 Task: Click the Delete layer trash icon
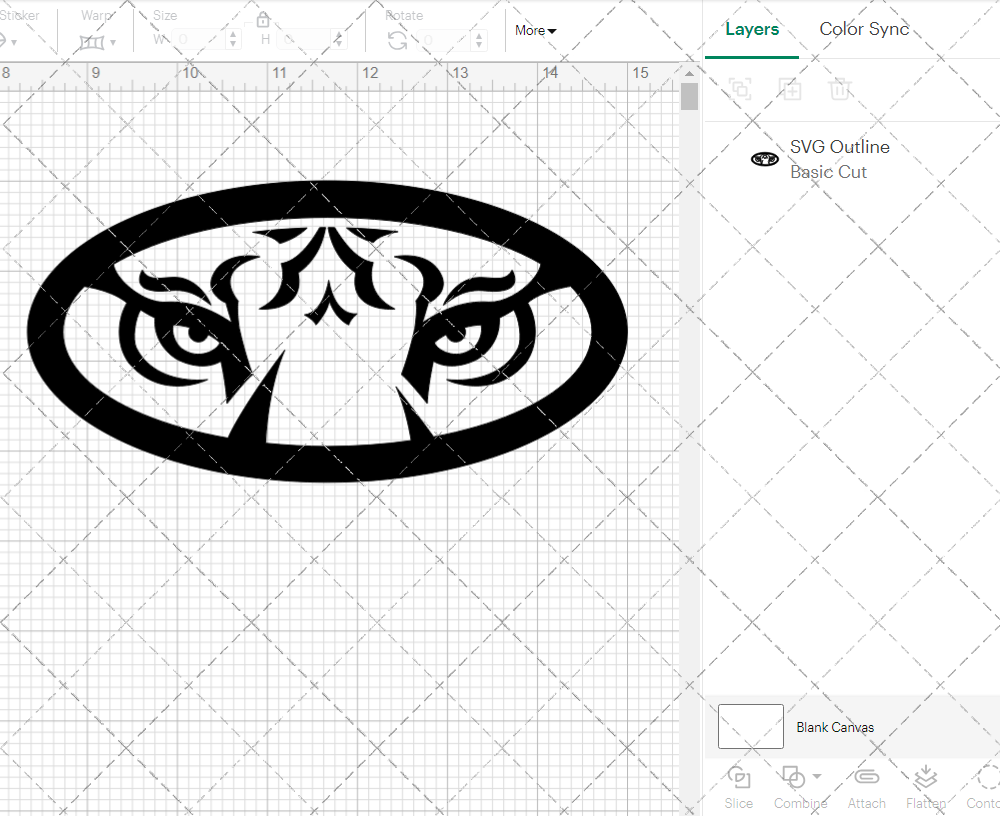point(840,89)
